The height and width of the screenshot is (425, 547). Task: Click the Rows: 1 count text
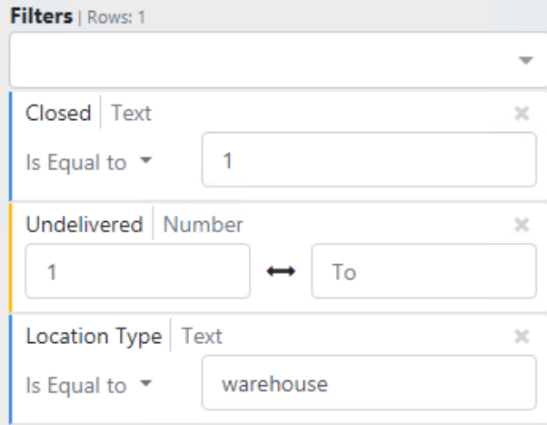click(x=116, y=17)
